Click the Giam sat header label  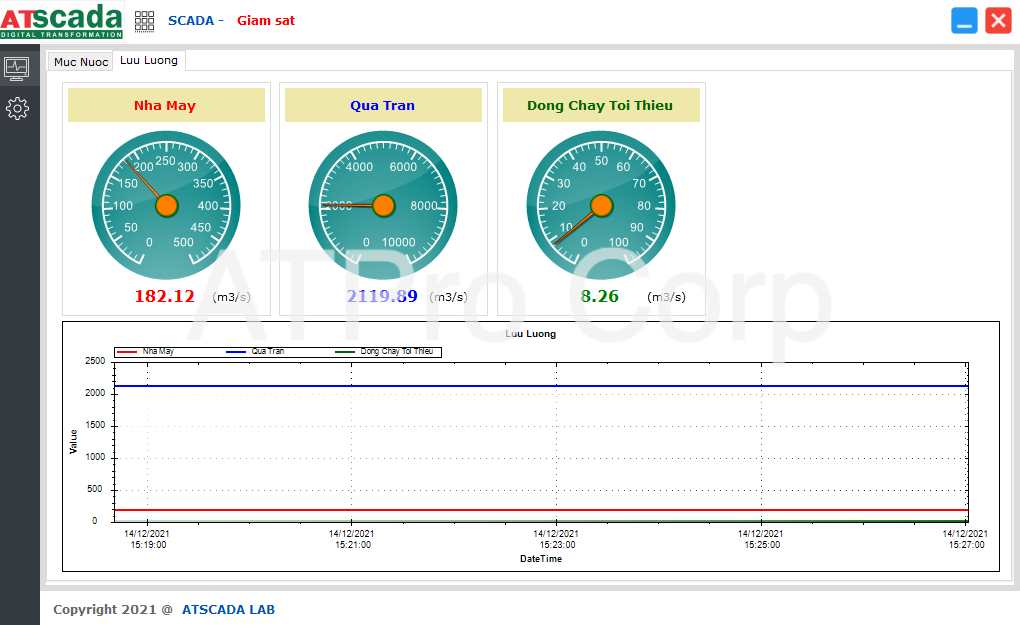pyautogui.click(x=265, y=21)
